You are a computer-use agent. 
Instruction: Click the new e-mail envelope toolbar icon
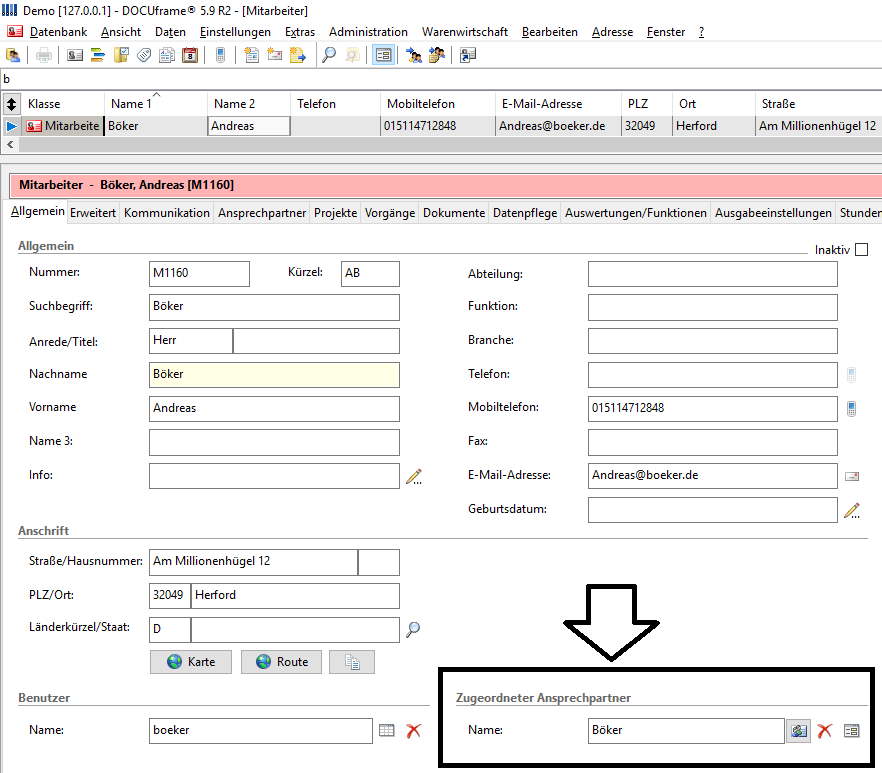coord(274,55)
